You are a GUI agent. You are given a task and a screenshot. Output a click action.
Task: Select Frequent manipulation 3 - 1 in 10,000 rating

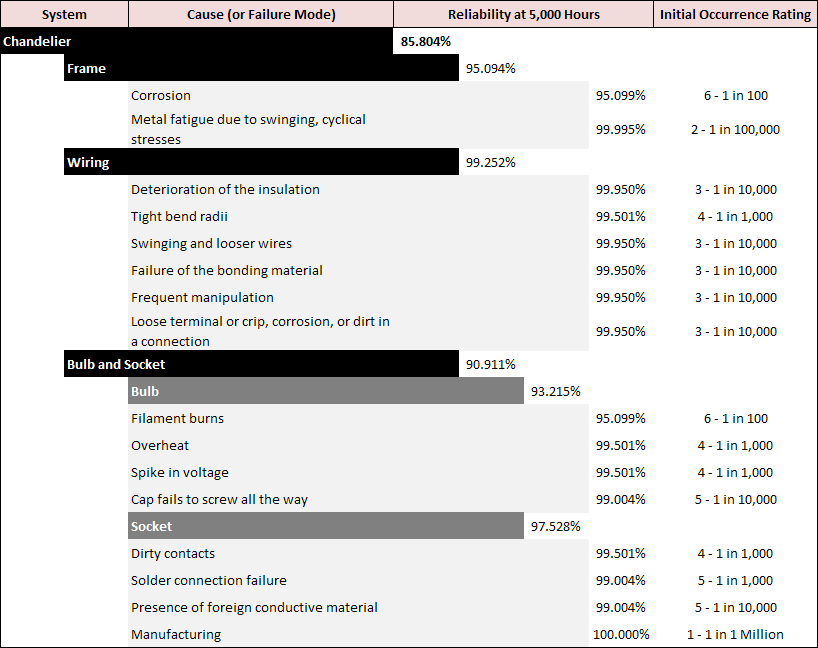point(736,297)
